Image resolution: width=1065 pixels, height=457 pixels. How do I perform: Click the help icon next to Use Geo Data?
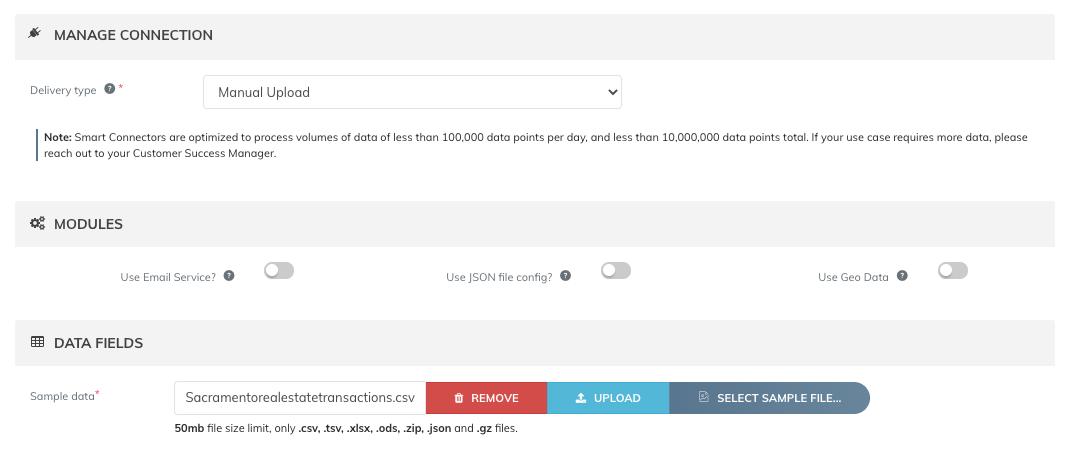tap(902, 276)
